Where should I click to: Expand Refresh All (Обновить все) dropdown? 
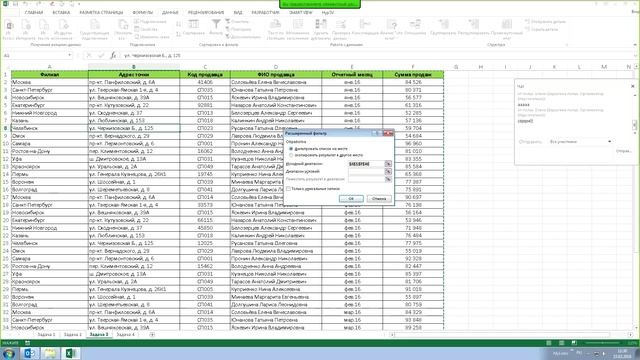pyautogui.click(x=122, y=29)
